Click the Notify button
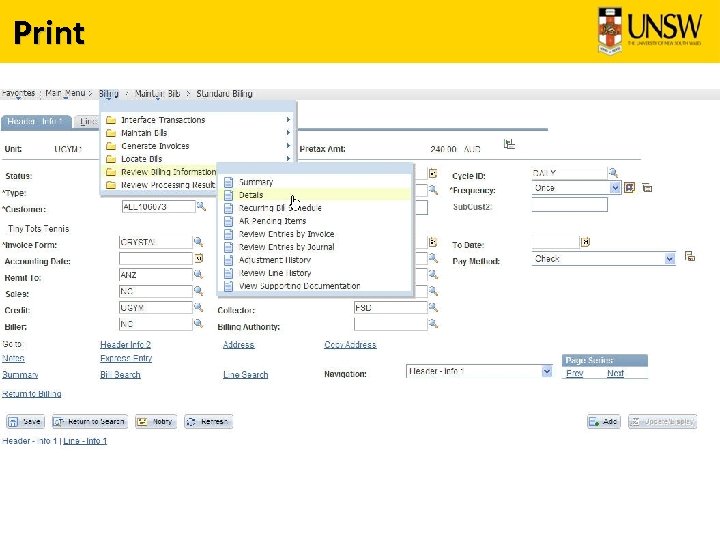 tap(156, 422)
